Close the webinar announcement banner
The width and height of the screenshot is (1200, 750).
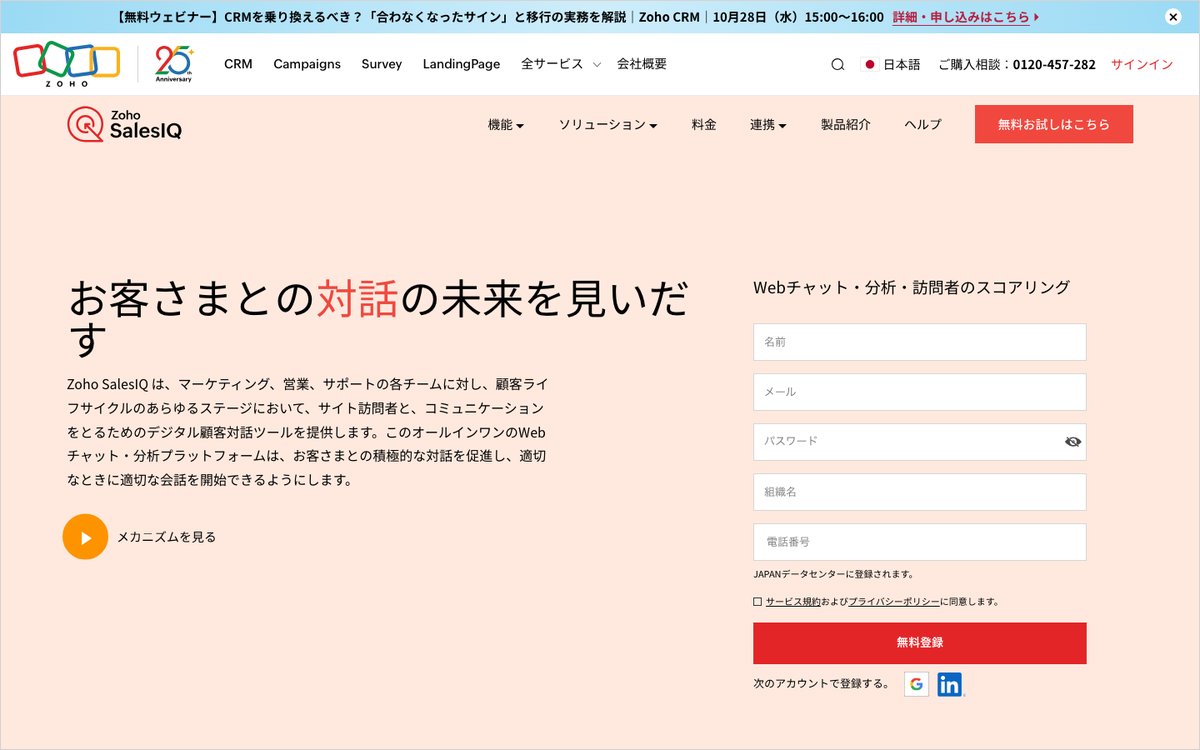click(x=1173, y=17)
